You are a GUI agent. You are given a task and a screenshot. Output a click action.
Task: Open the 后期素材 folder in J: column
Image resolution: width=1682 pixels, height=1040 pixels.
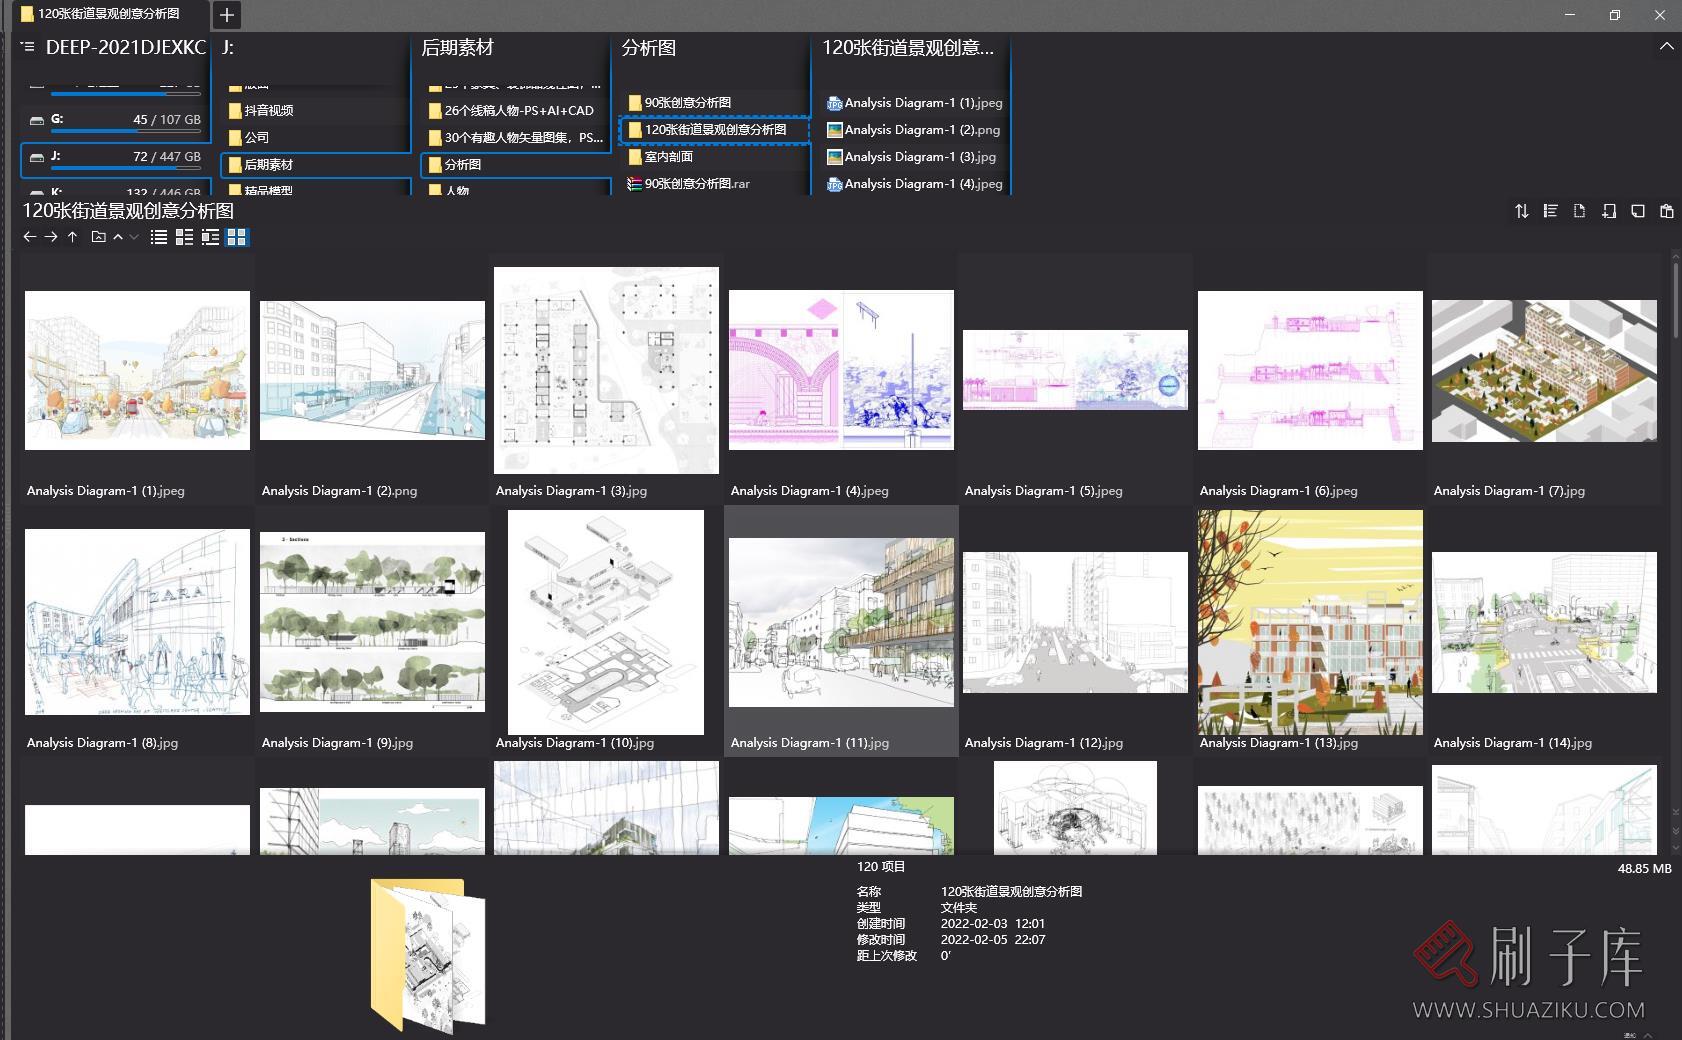pos(268,165)
